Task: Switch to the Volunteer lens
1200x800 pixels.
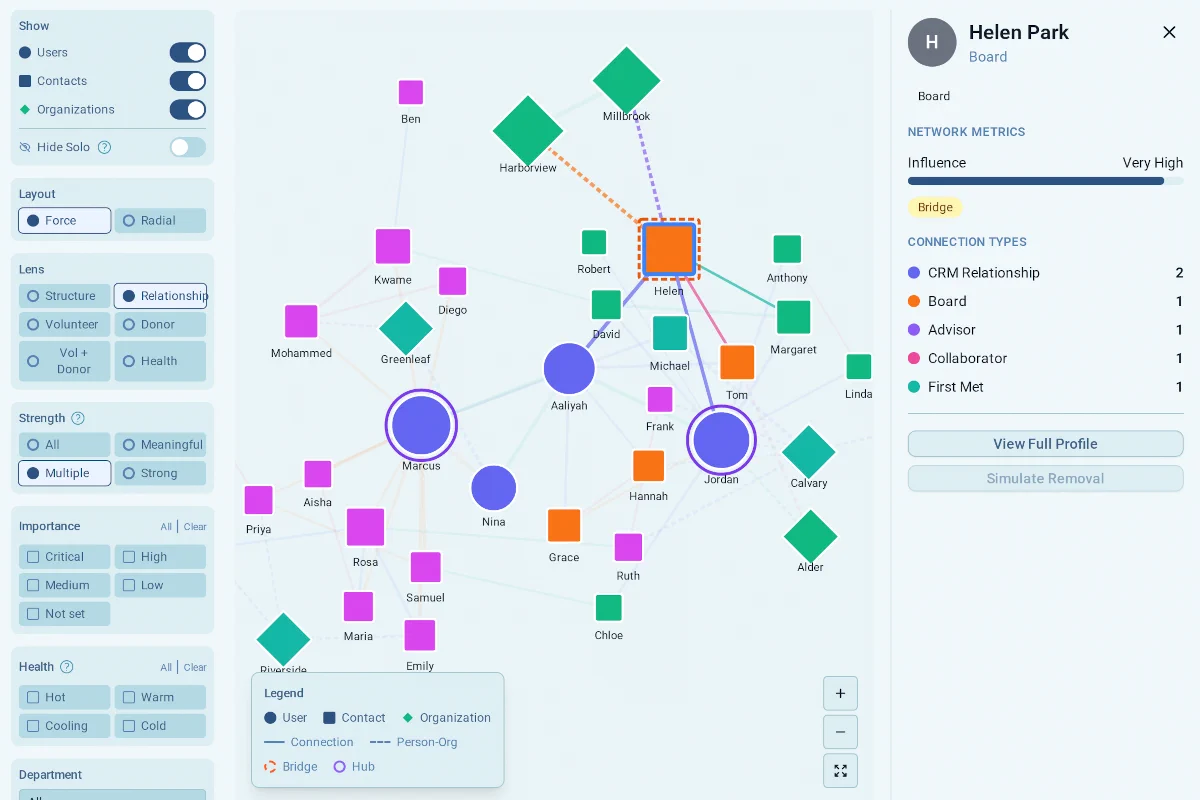Action: pyautogui.click(x=64, y=324)
